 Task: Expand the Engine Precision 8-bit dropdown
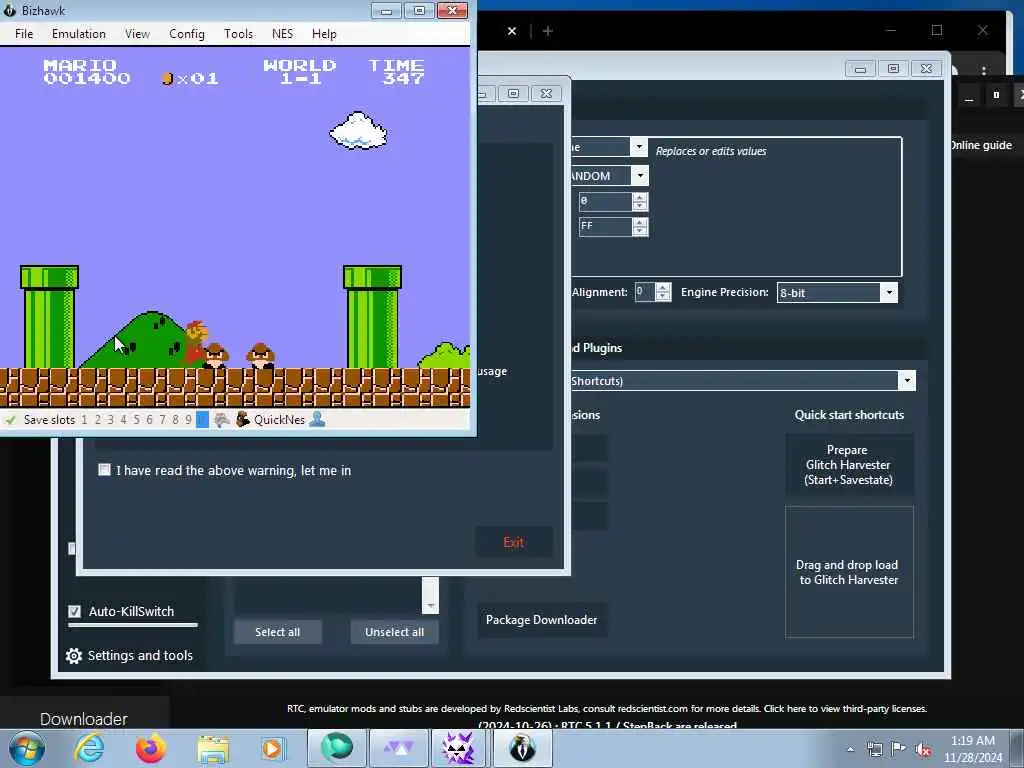pos(889,293)
